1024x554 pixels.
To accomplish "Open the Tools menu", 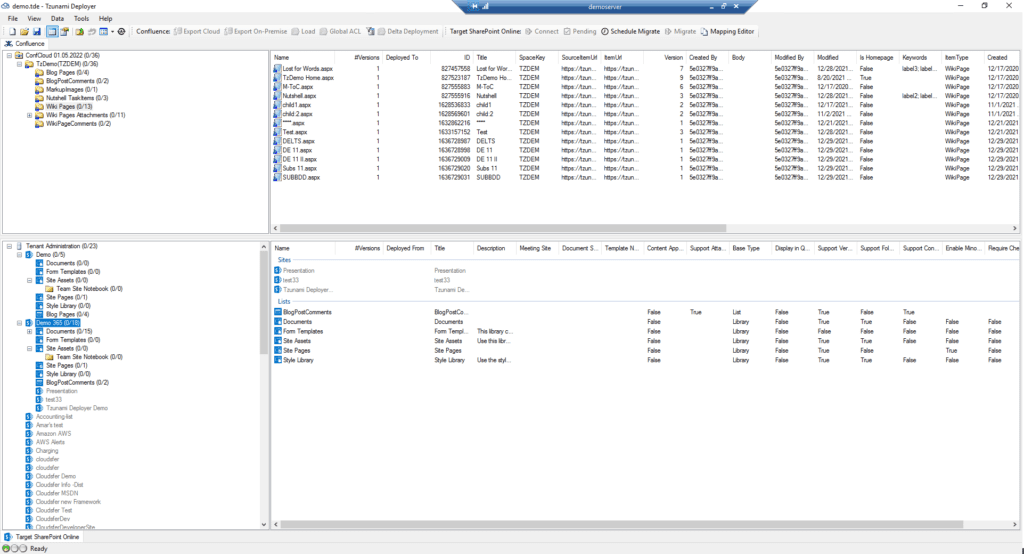I will coord(81,18).
